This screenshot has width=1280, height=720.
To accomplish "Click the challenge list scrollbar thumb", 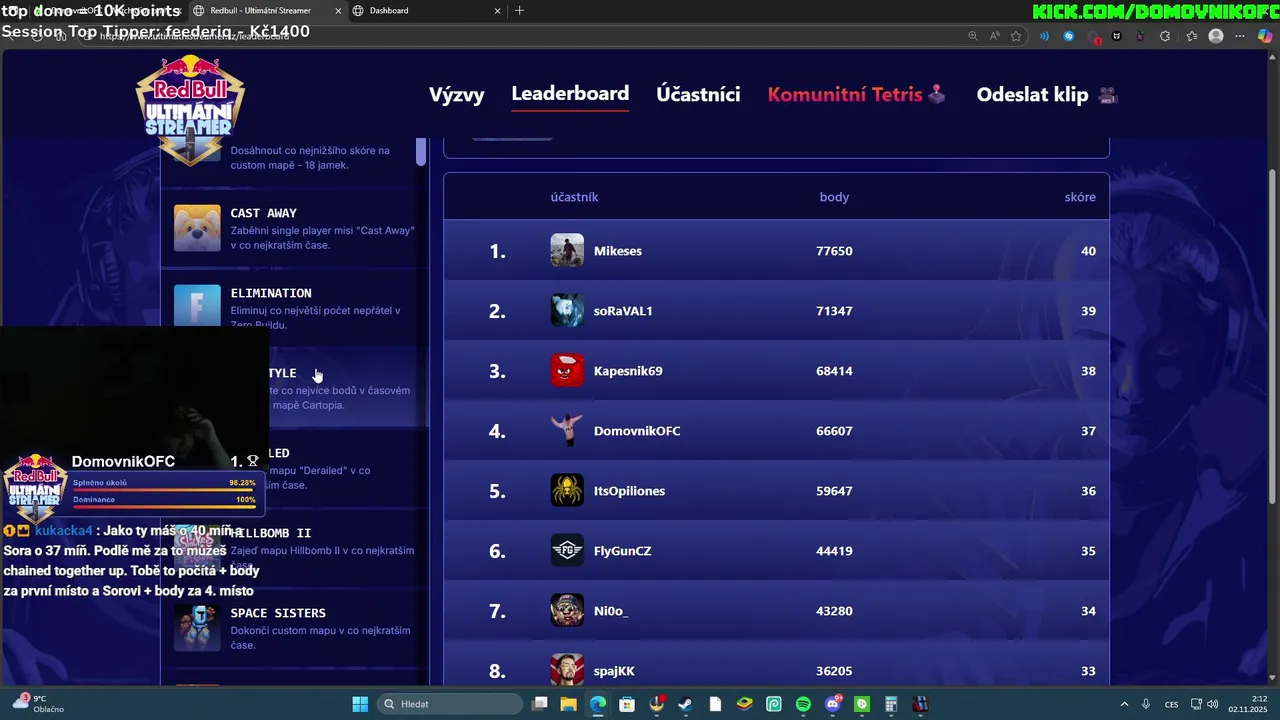I will 421,151.
